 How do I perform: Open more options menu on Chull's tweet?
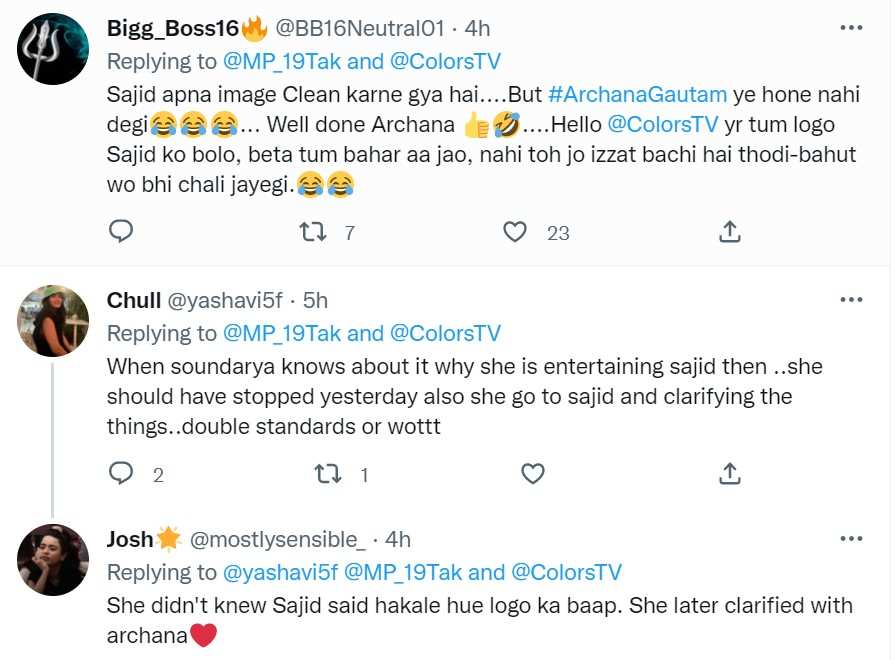[851, 299]
